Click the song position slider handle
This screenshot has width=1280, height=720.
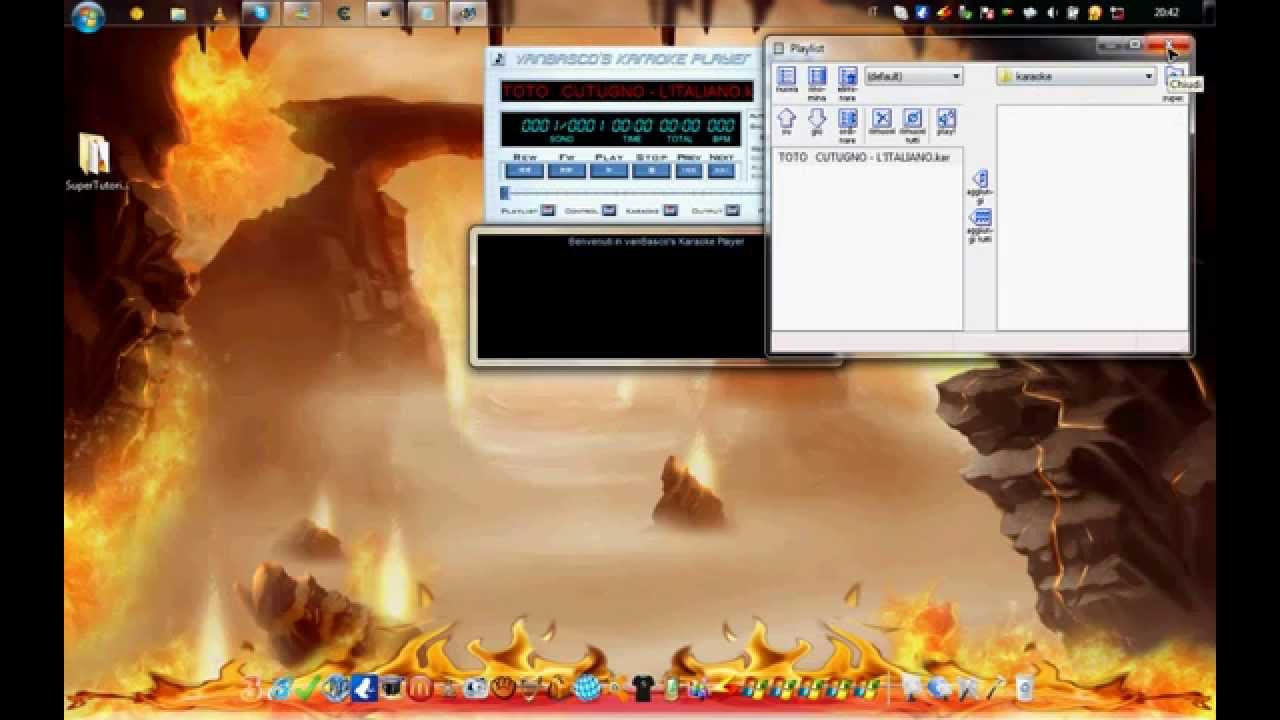tap(505, 193)
